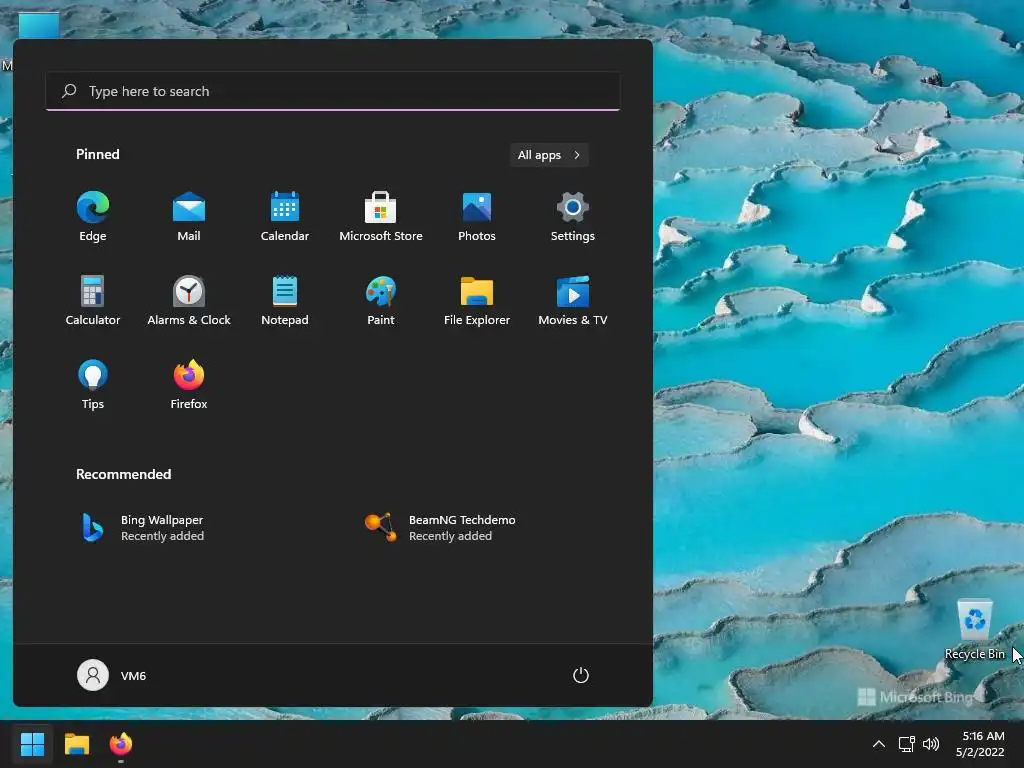Click the Recommended section heading

coord(123,474)
